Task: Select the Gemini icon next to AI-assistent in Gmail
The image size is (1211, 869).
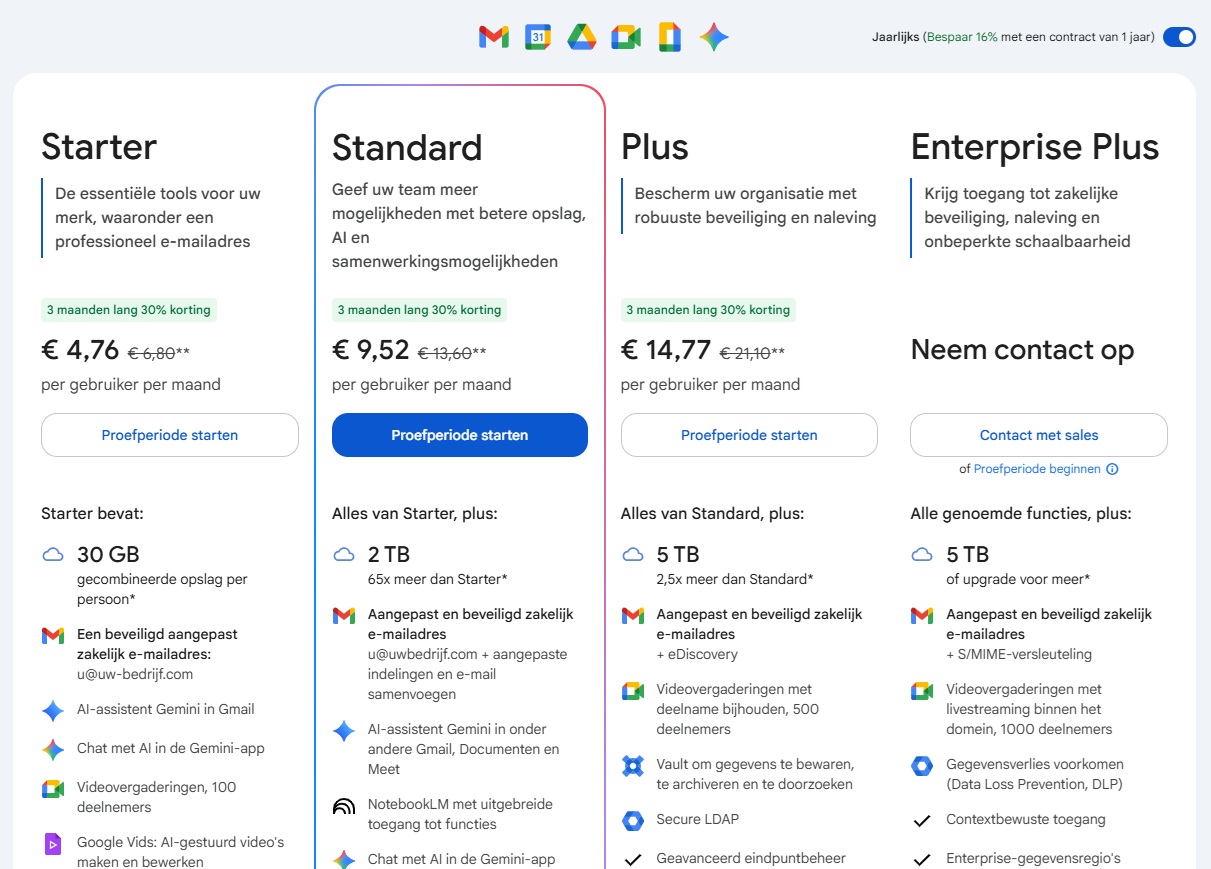Action: point(51,710)
